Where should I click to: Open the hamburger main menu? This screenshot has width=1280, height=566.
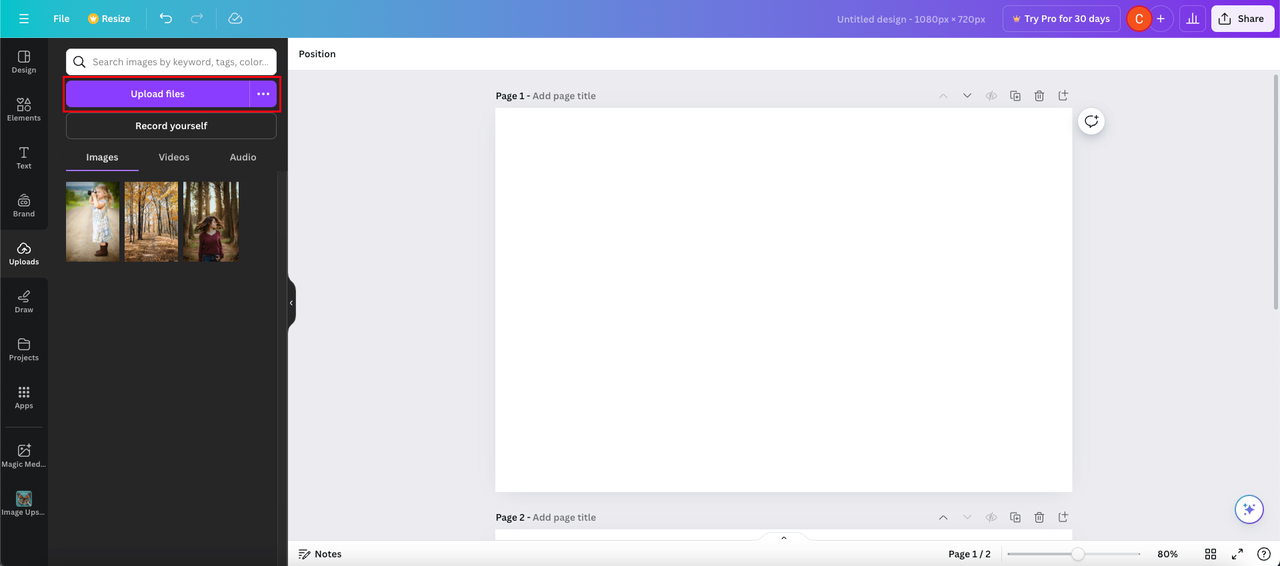(24, 19)
